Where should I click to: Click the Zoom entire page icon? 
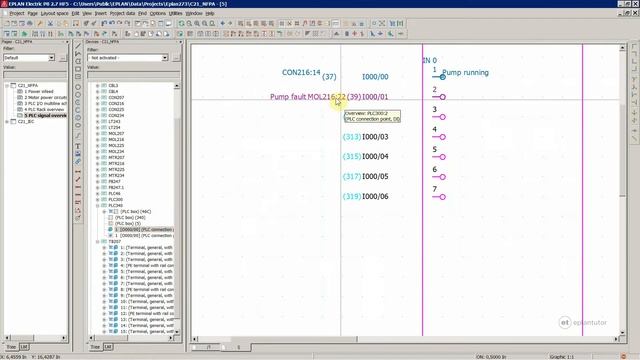(x=212, y=24)
